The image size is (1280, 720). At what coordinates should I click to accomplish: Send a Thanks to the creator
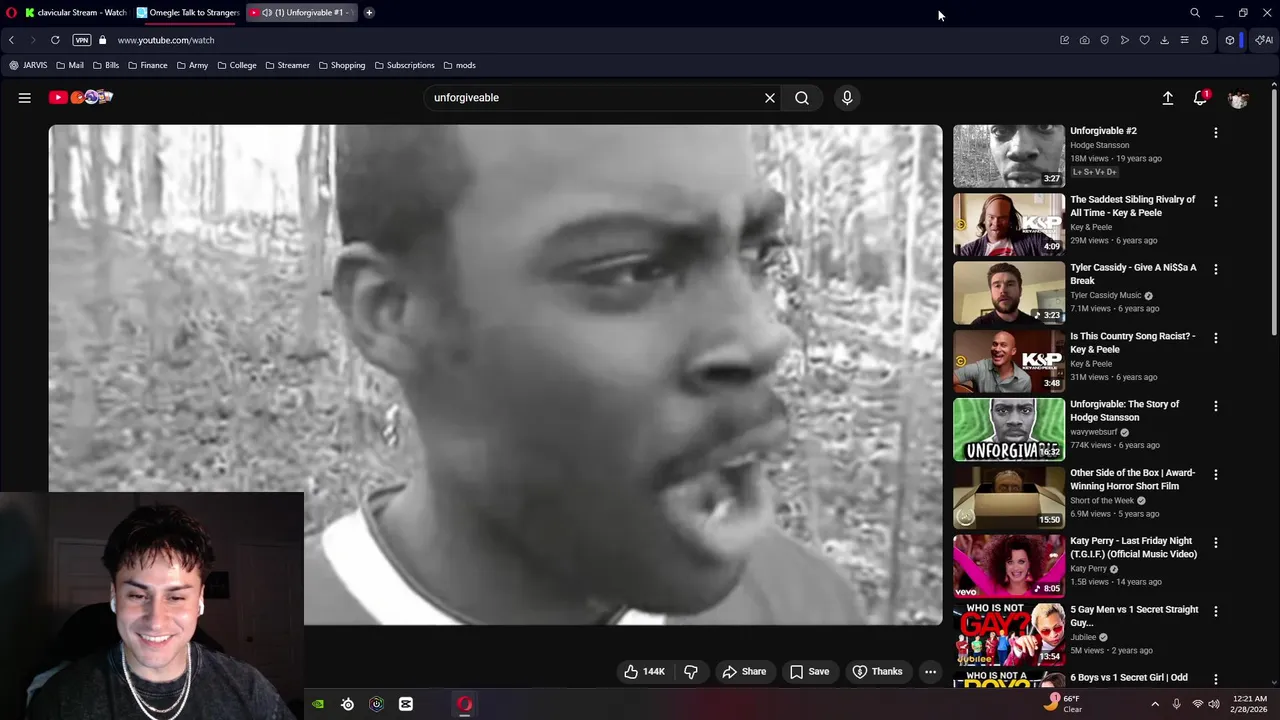click(877, 672)
